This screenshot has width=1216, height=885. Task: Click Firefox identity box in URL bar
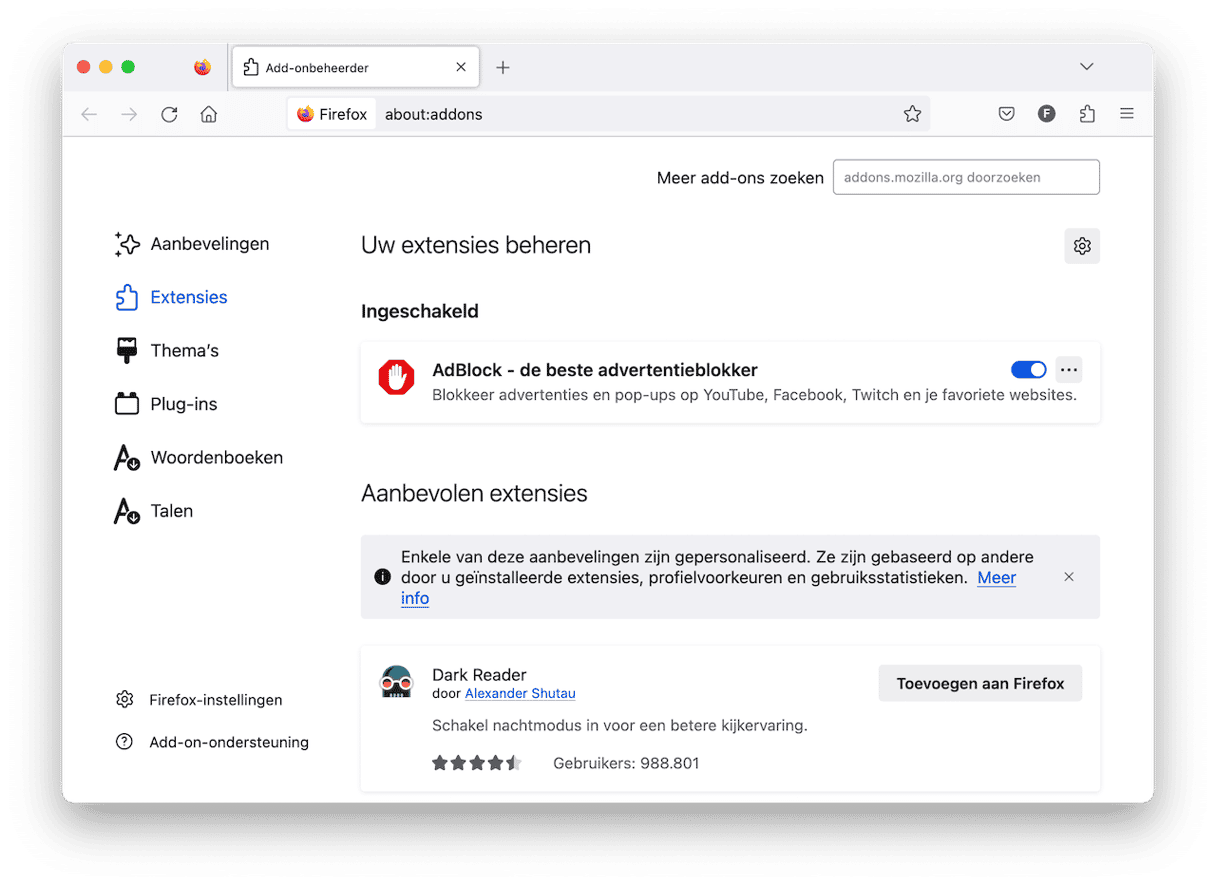[333, 114]
